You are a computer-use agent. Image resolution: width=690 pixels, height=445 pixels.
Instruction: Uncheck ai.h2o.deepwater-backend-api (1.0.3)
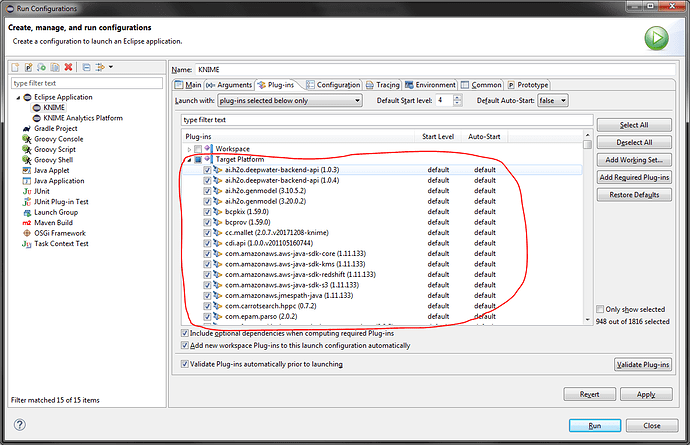point(207,170)
